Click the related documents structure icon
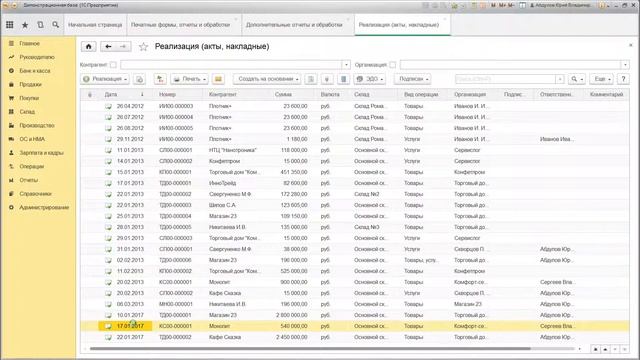 [311, 79]
